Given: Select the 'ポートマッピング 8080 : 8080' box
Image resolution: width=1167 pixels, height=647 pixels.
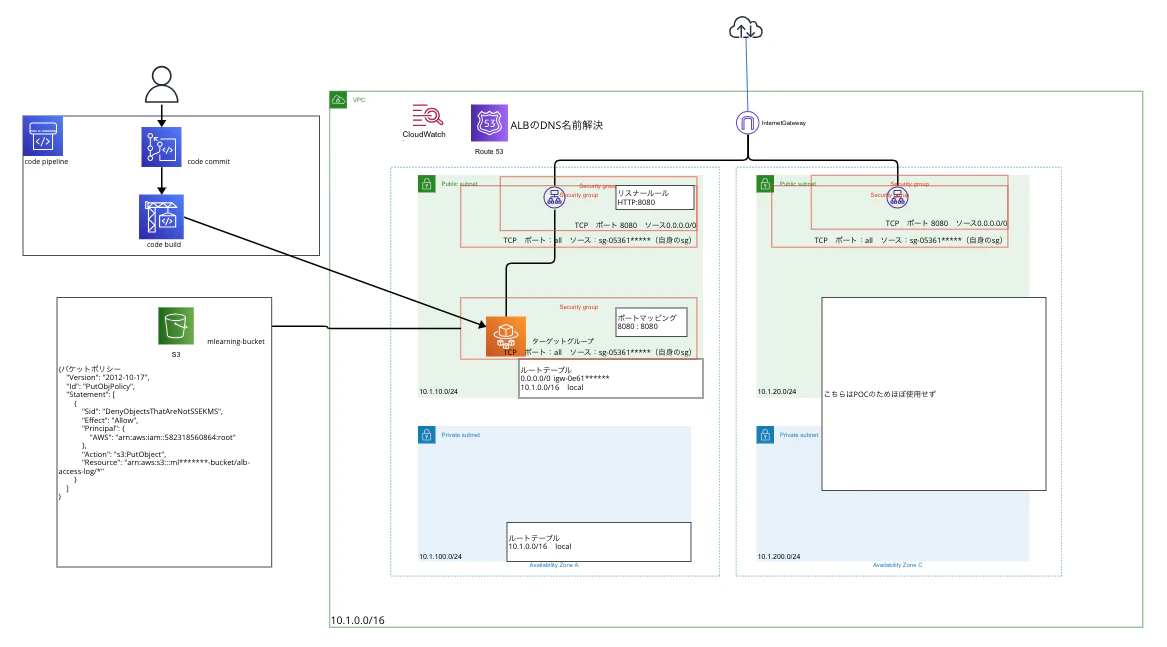Looking at the screenshot, I should tap(651, 322).
